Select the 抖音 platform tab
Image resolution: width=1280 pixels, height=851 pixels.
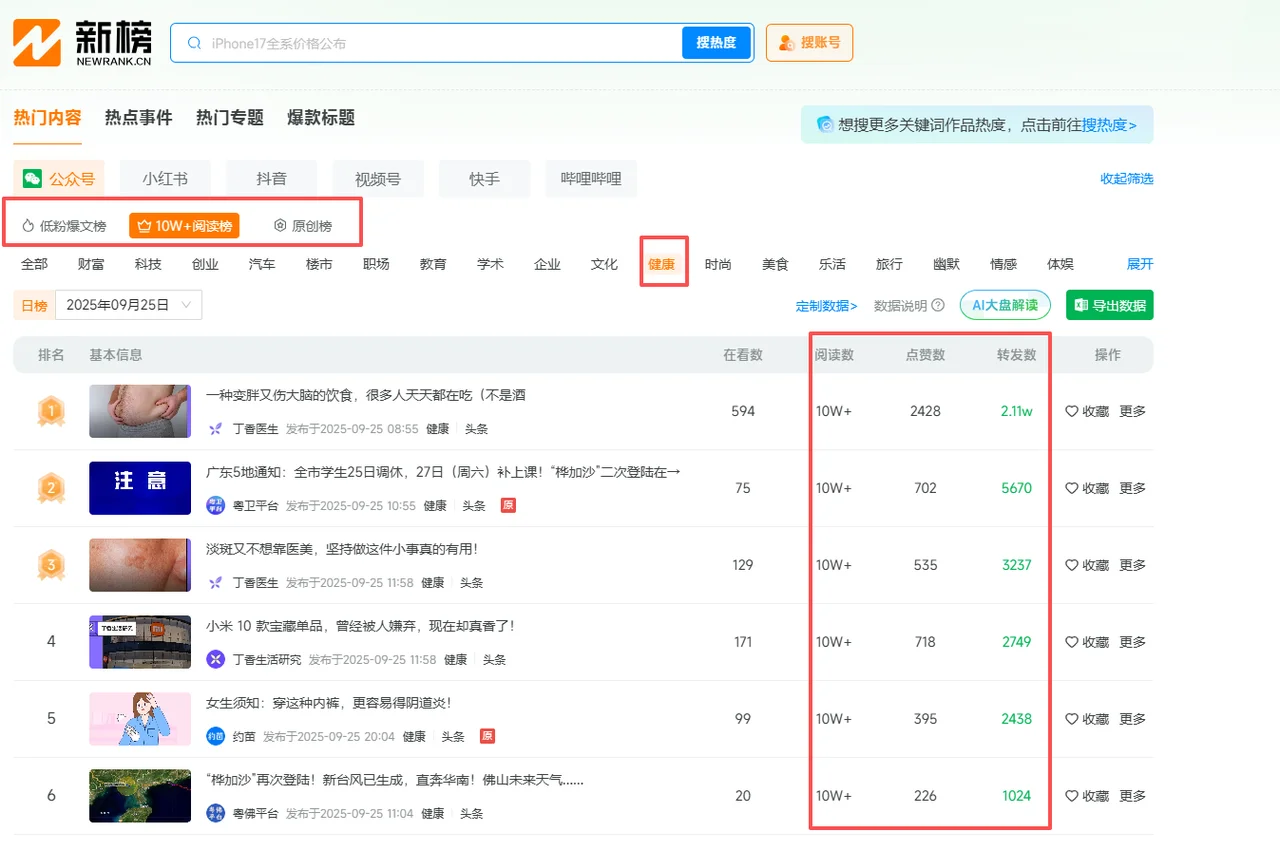coord(271,178)
